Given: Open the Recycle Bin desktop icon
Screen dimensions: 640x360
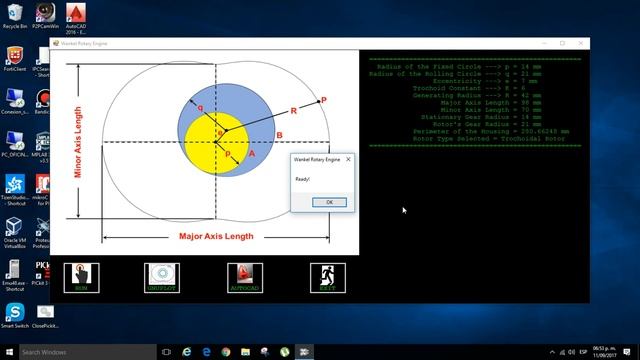Looking at the screenshot, I should pyautogui.click(x=15, y=16).
